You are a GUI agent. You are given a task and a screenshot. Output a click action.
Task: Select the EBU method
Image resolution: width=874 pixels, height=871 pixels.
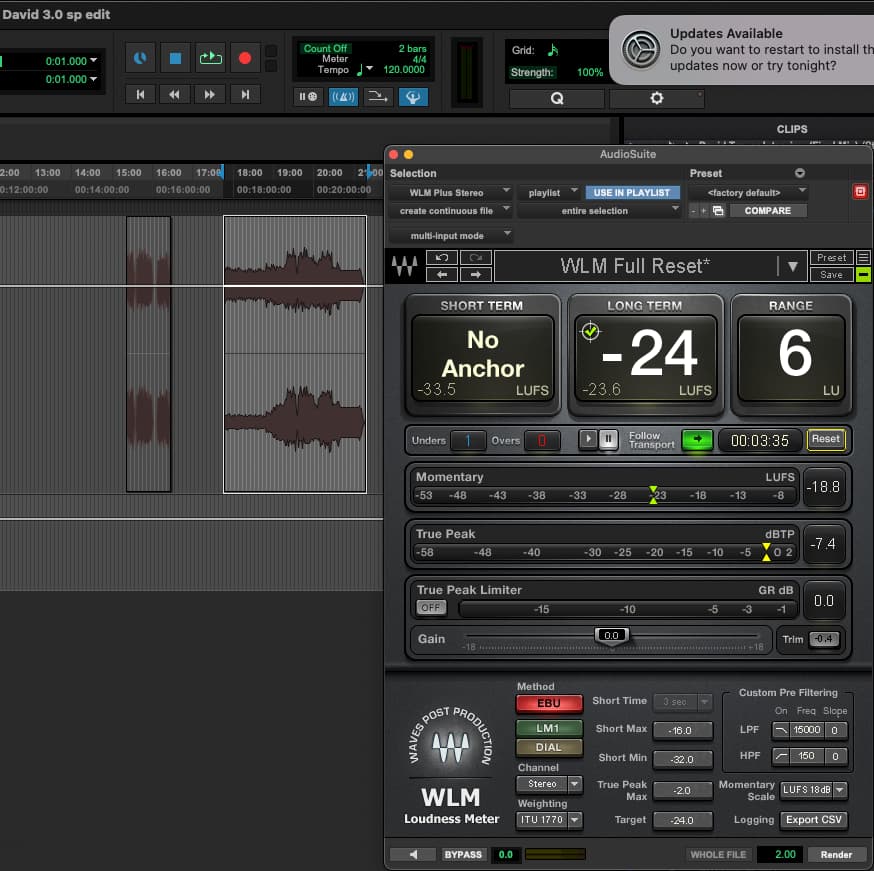(549, 704)
